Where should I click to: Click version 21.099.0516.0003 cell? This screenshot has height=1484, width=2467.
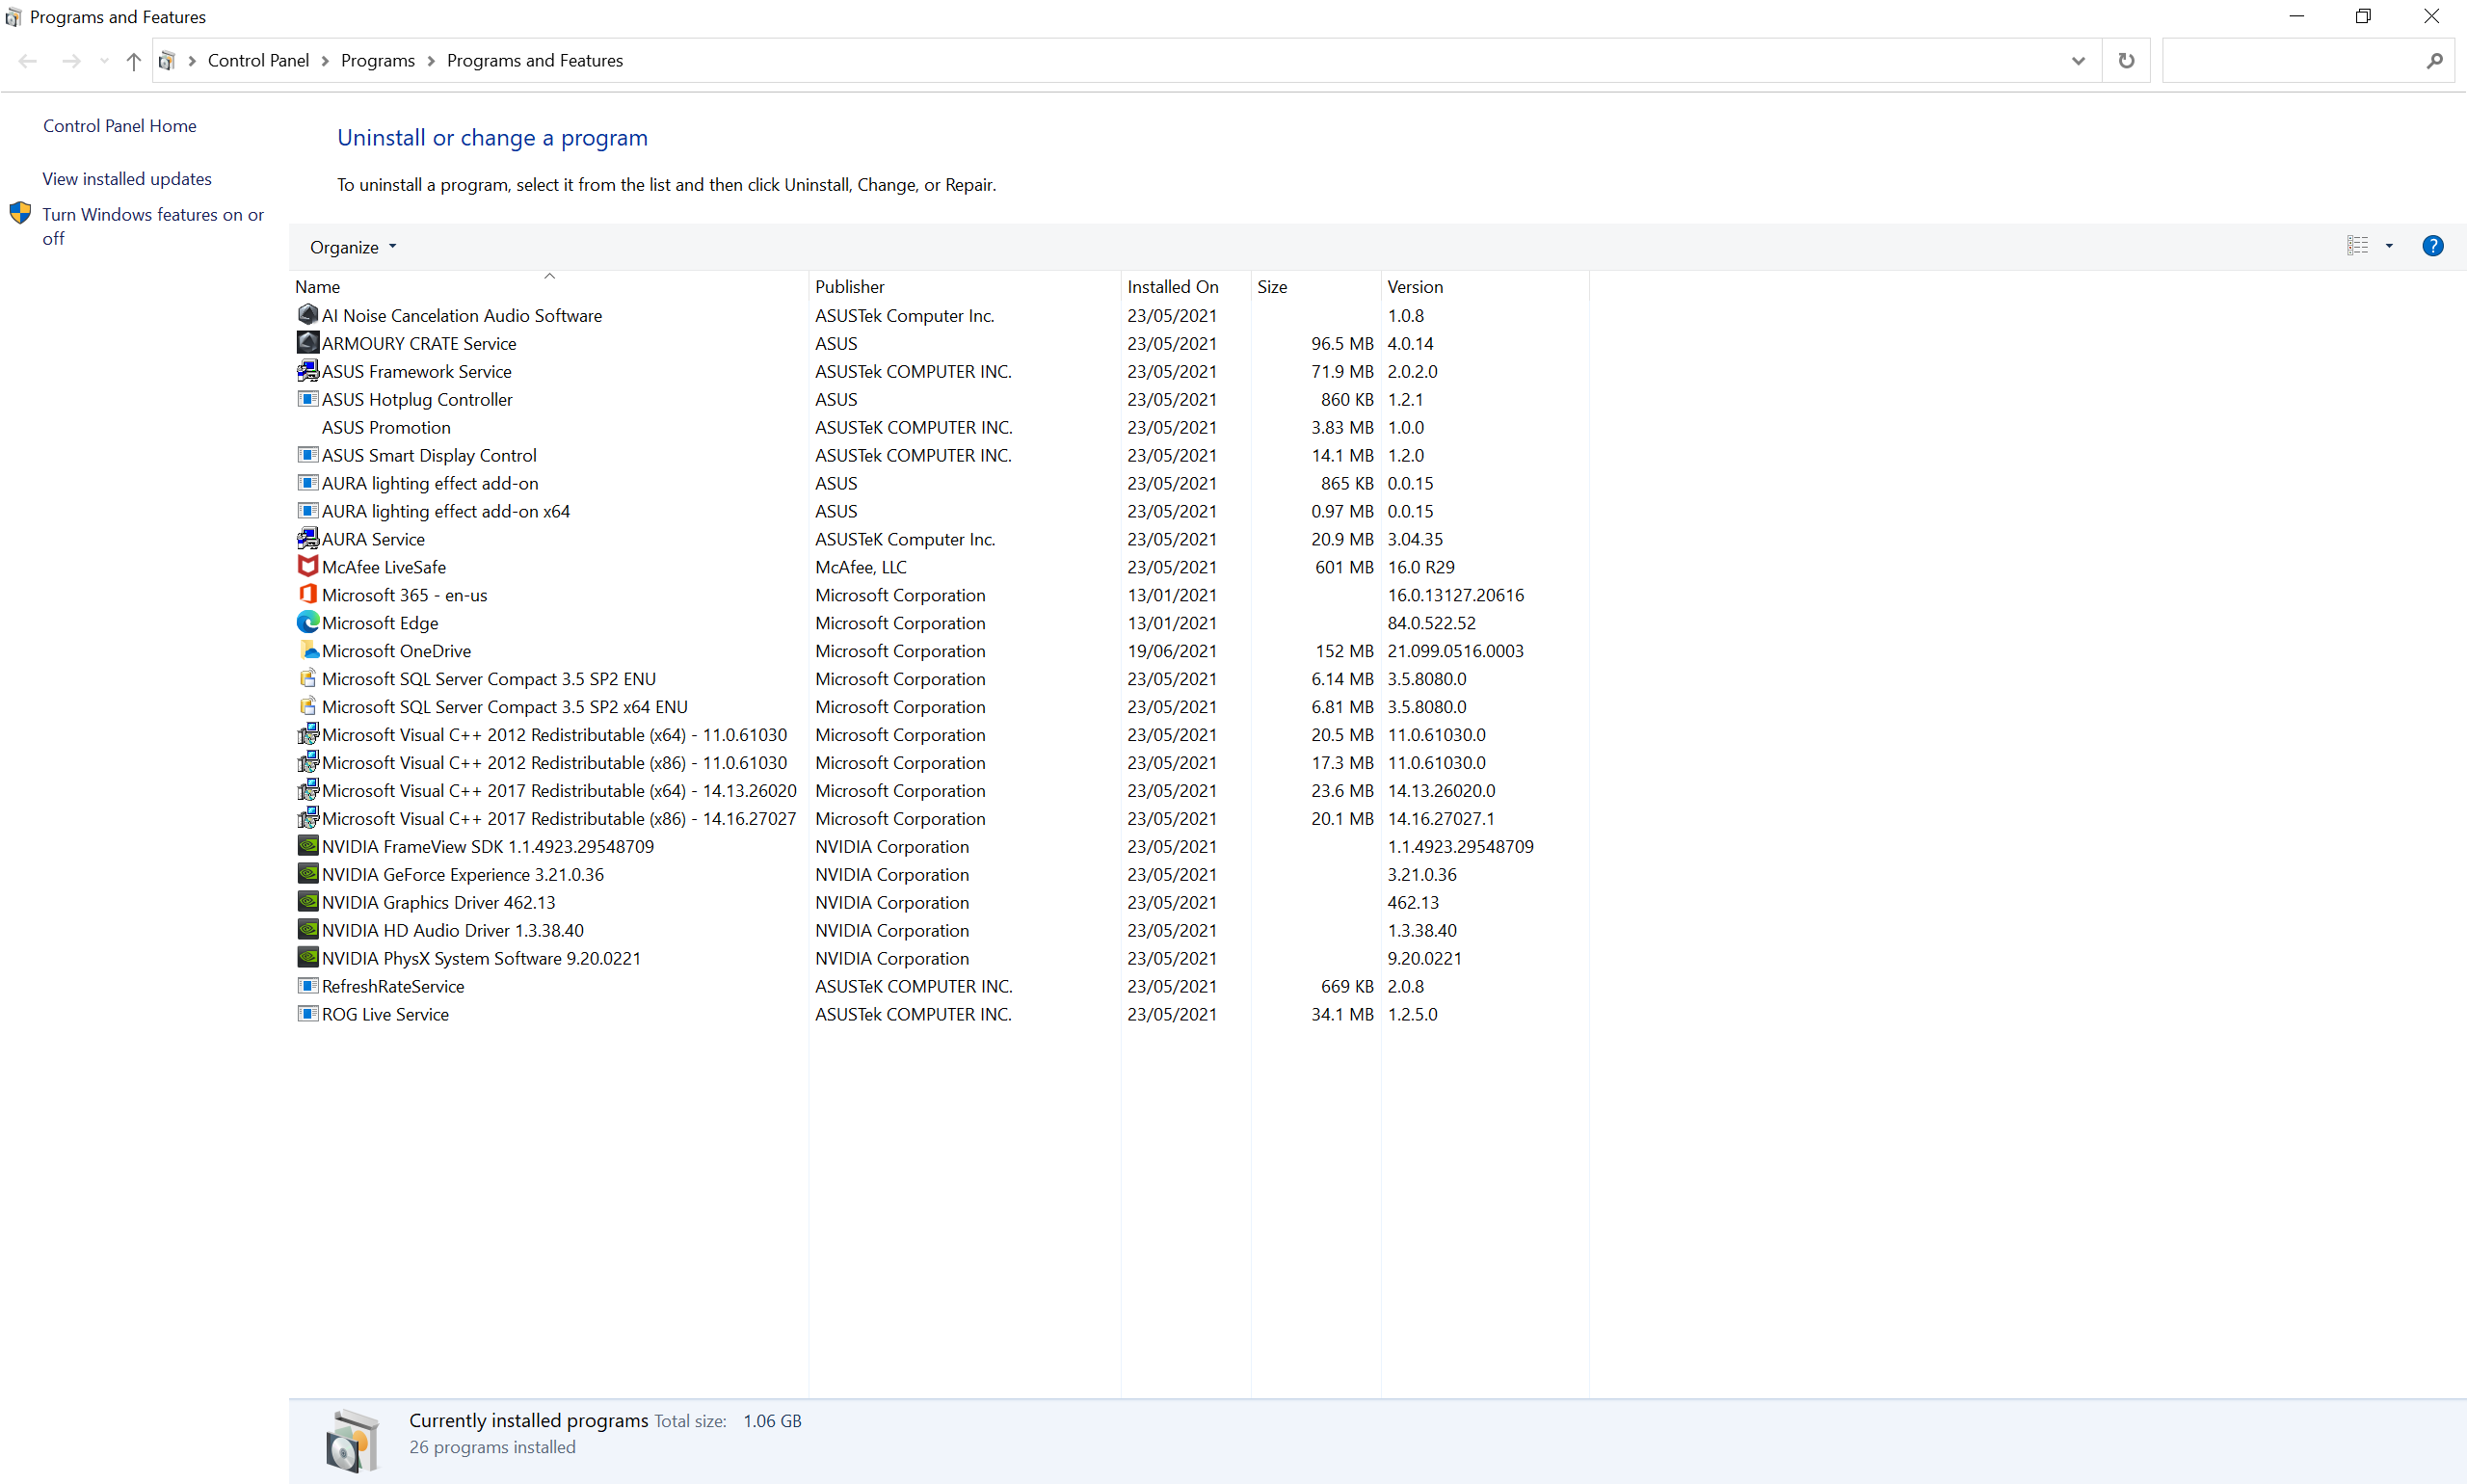click(1455, 651)
